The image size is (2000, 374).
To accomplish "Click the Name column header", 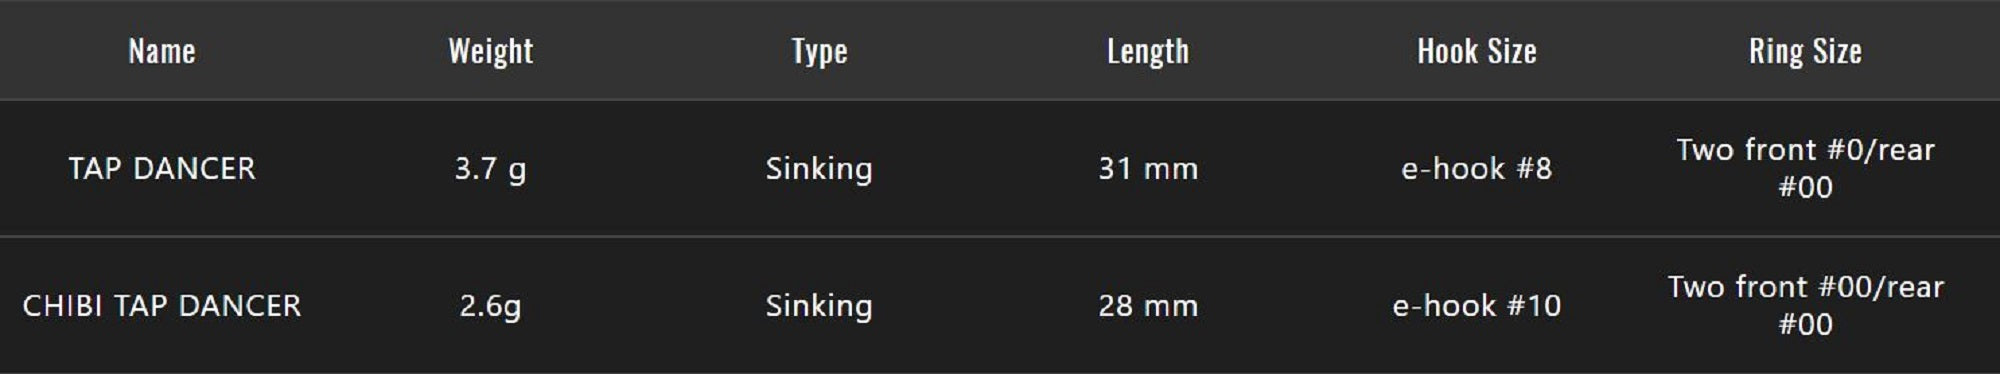I will pos(161,51).
